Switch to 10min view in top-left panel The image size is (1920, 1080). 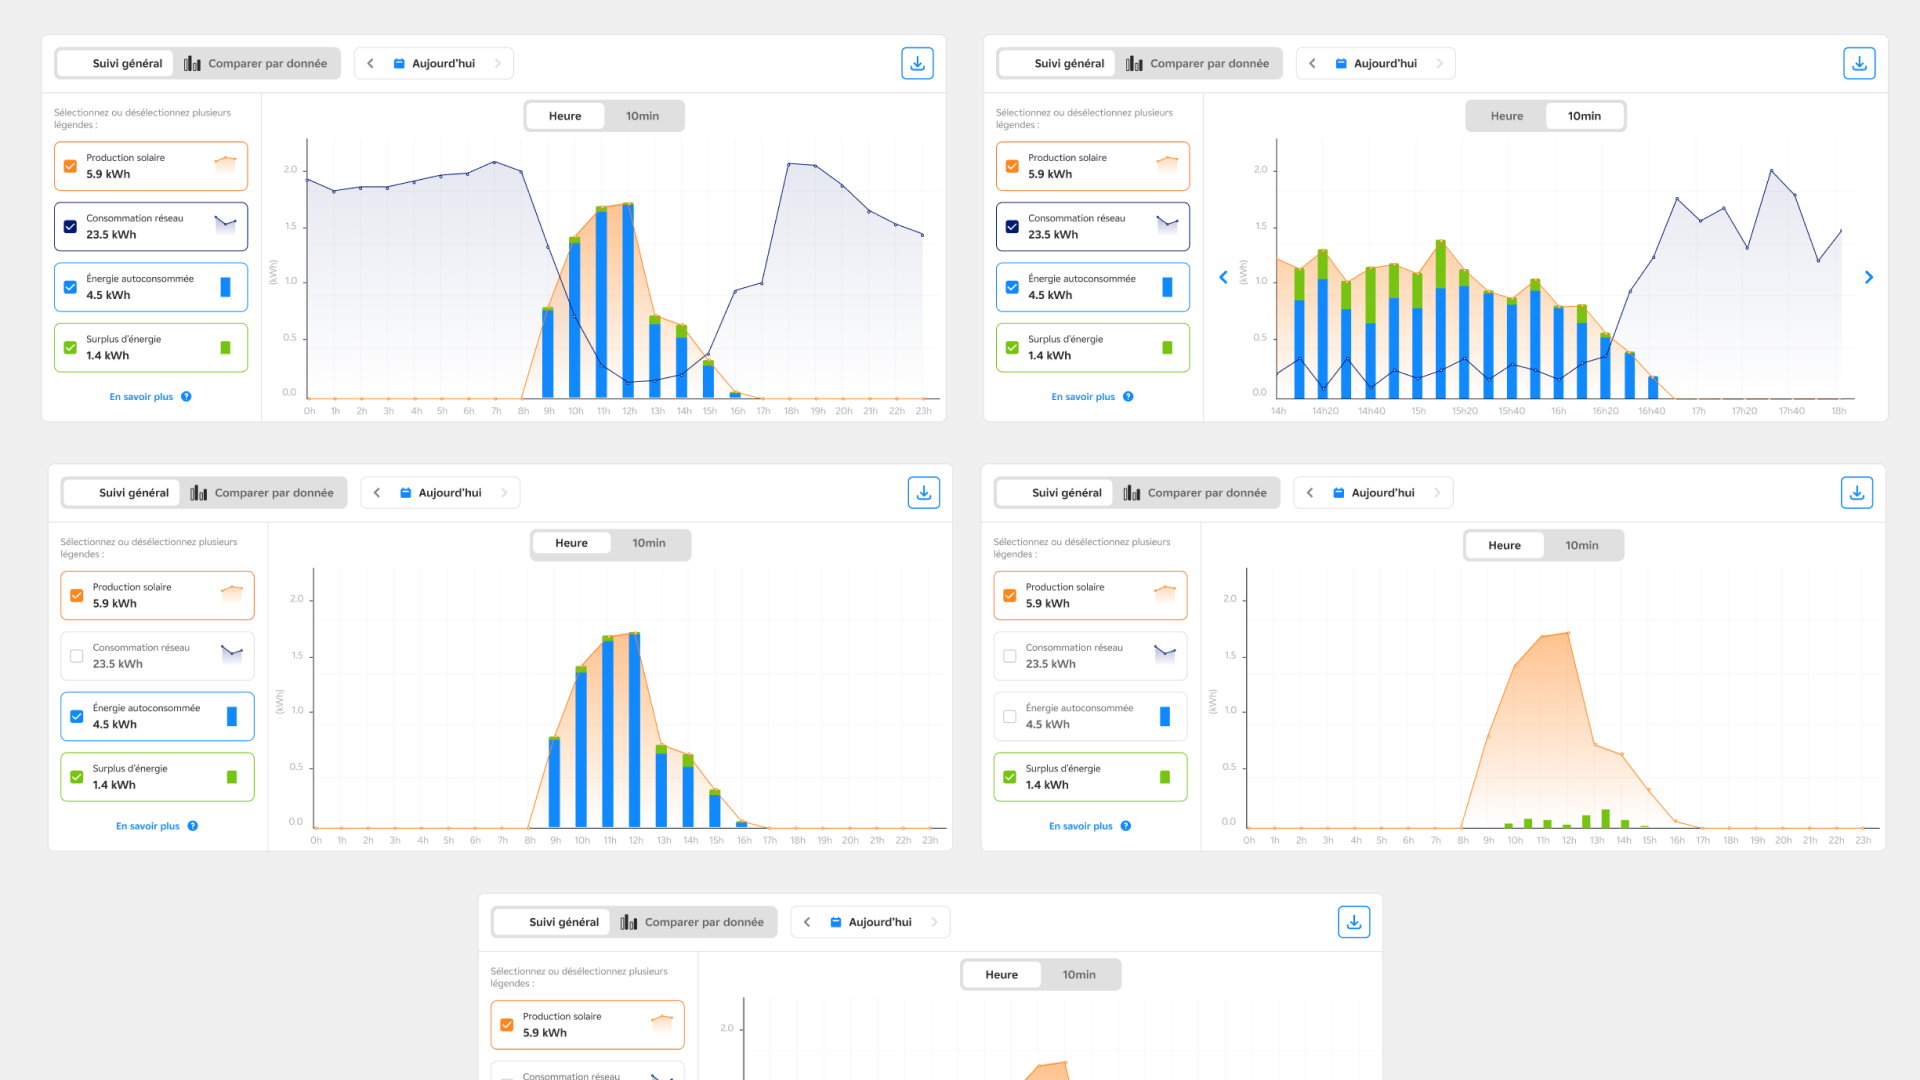point(642,116)
